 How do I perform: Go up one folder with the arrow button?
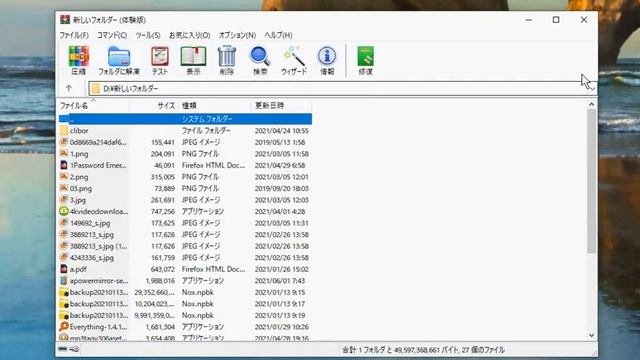click(x=69, y=88)
